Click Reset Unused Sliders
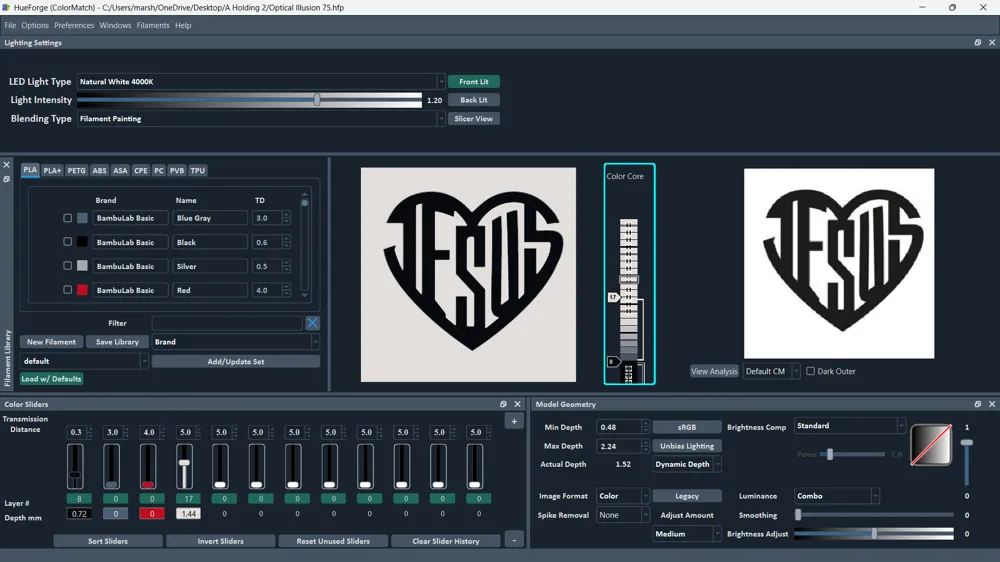Screen dimensions: 1000x562 (333, 541)
